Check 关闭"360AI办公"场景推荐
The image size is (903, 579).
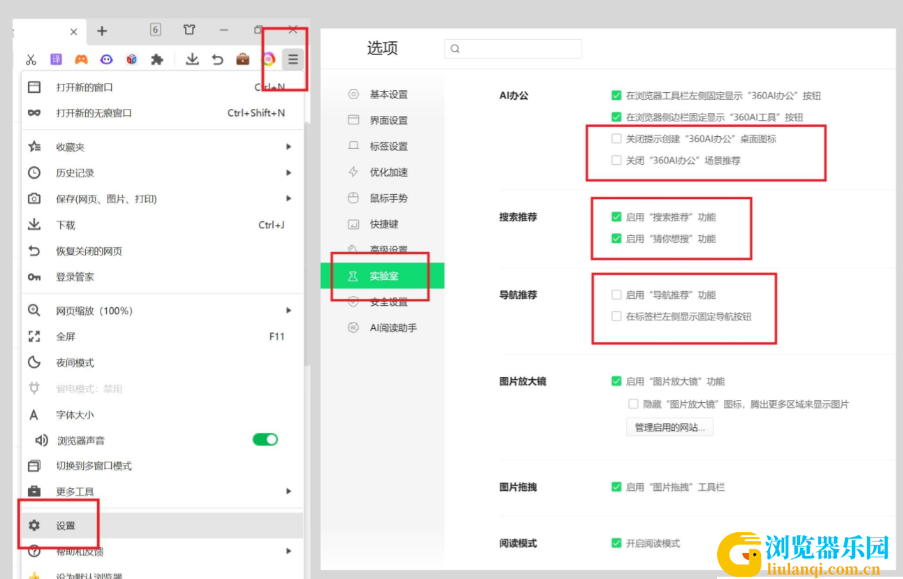(x=616, y=160)
